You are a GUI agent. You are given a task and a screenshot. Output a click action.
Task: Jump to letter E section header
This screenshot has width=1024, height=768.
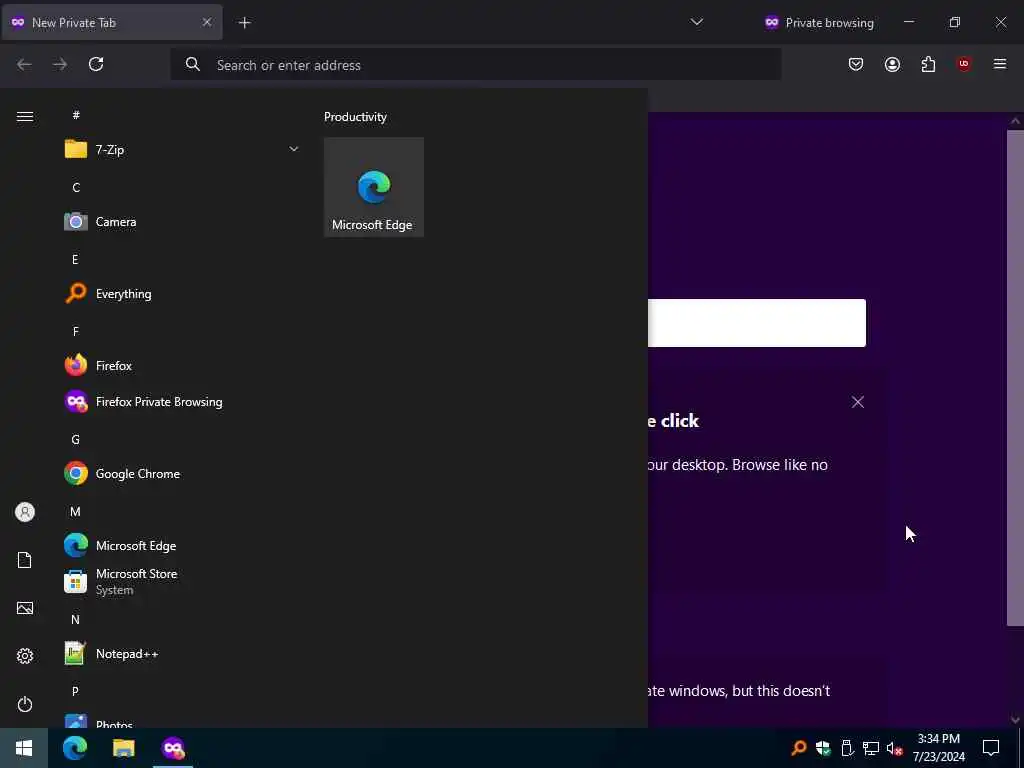coord(75,260)
